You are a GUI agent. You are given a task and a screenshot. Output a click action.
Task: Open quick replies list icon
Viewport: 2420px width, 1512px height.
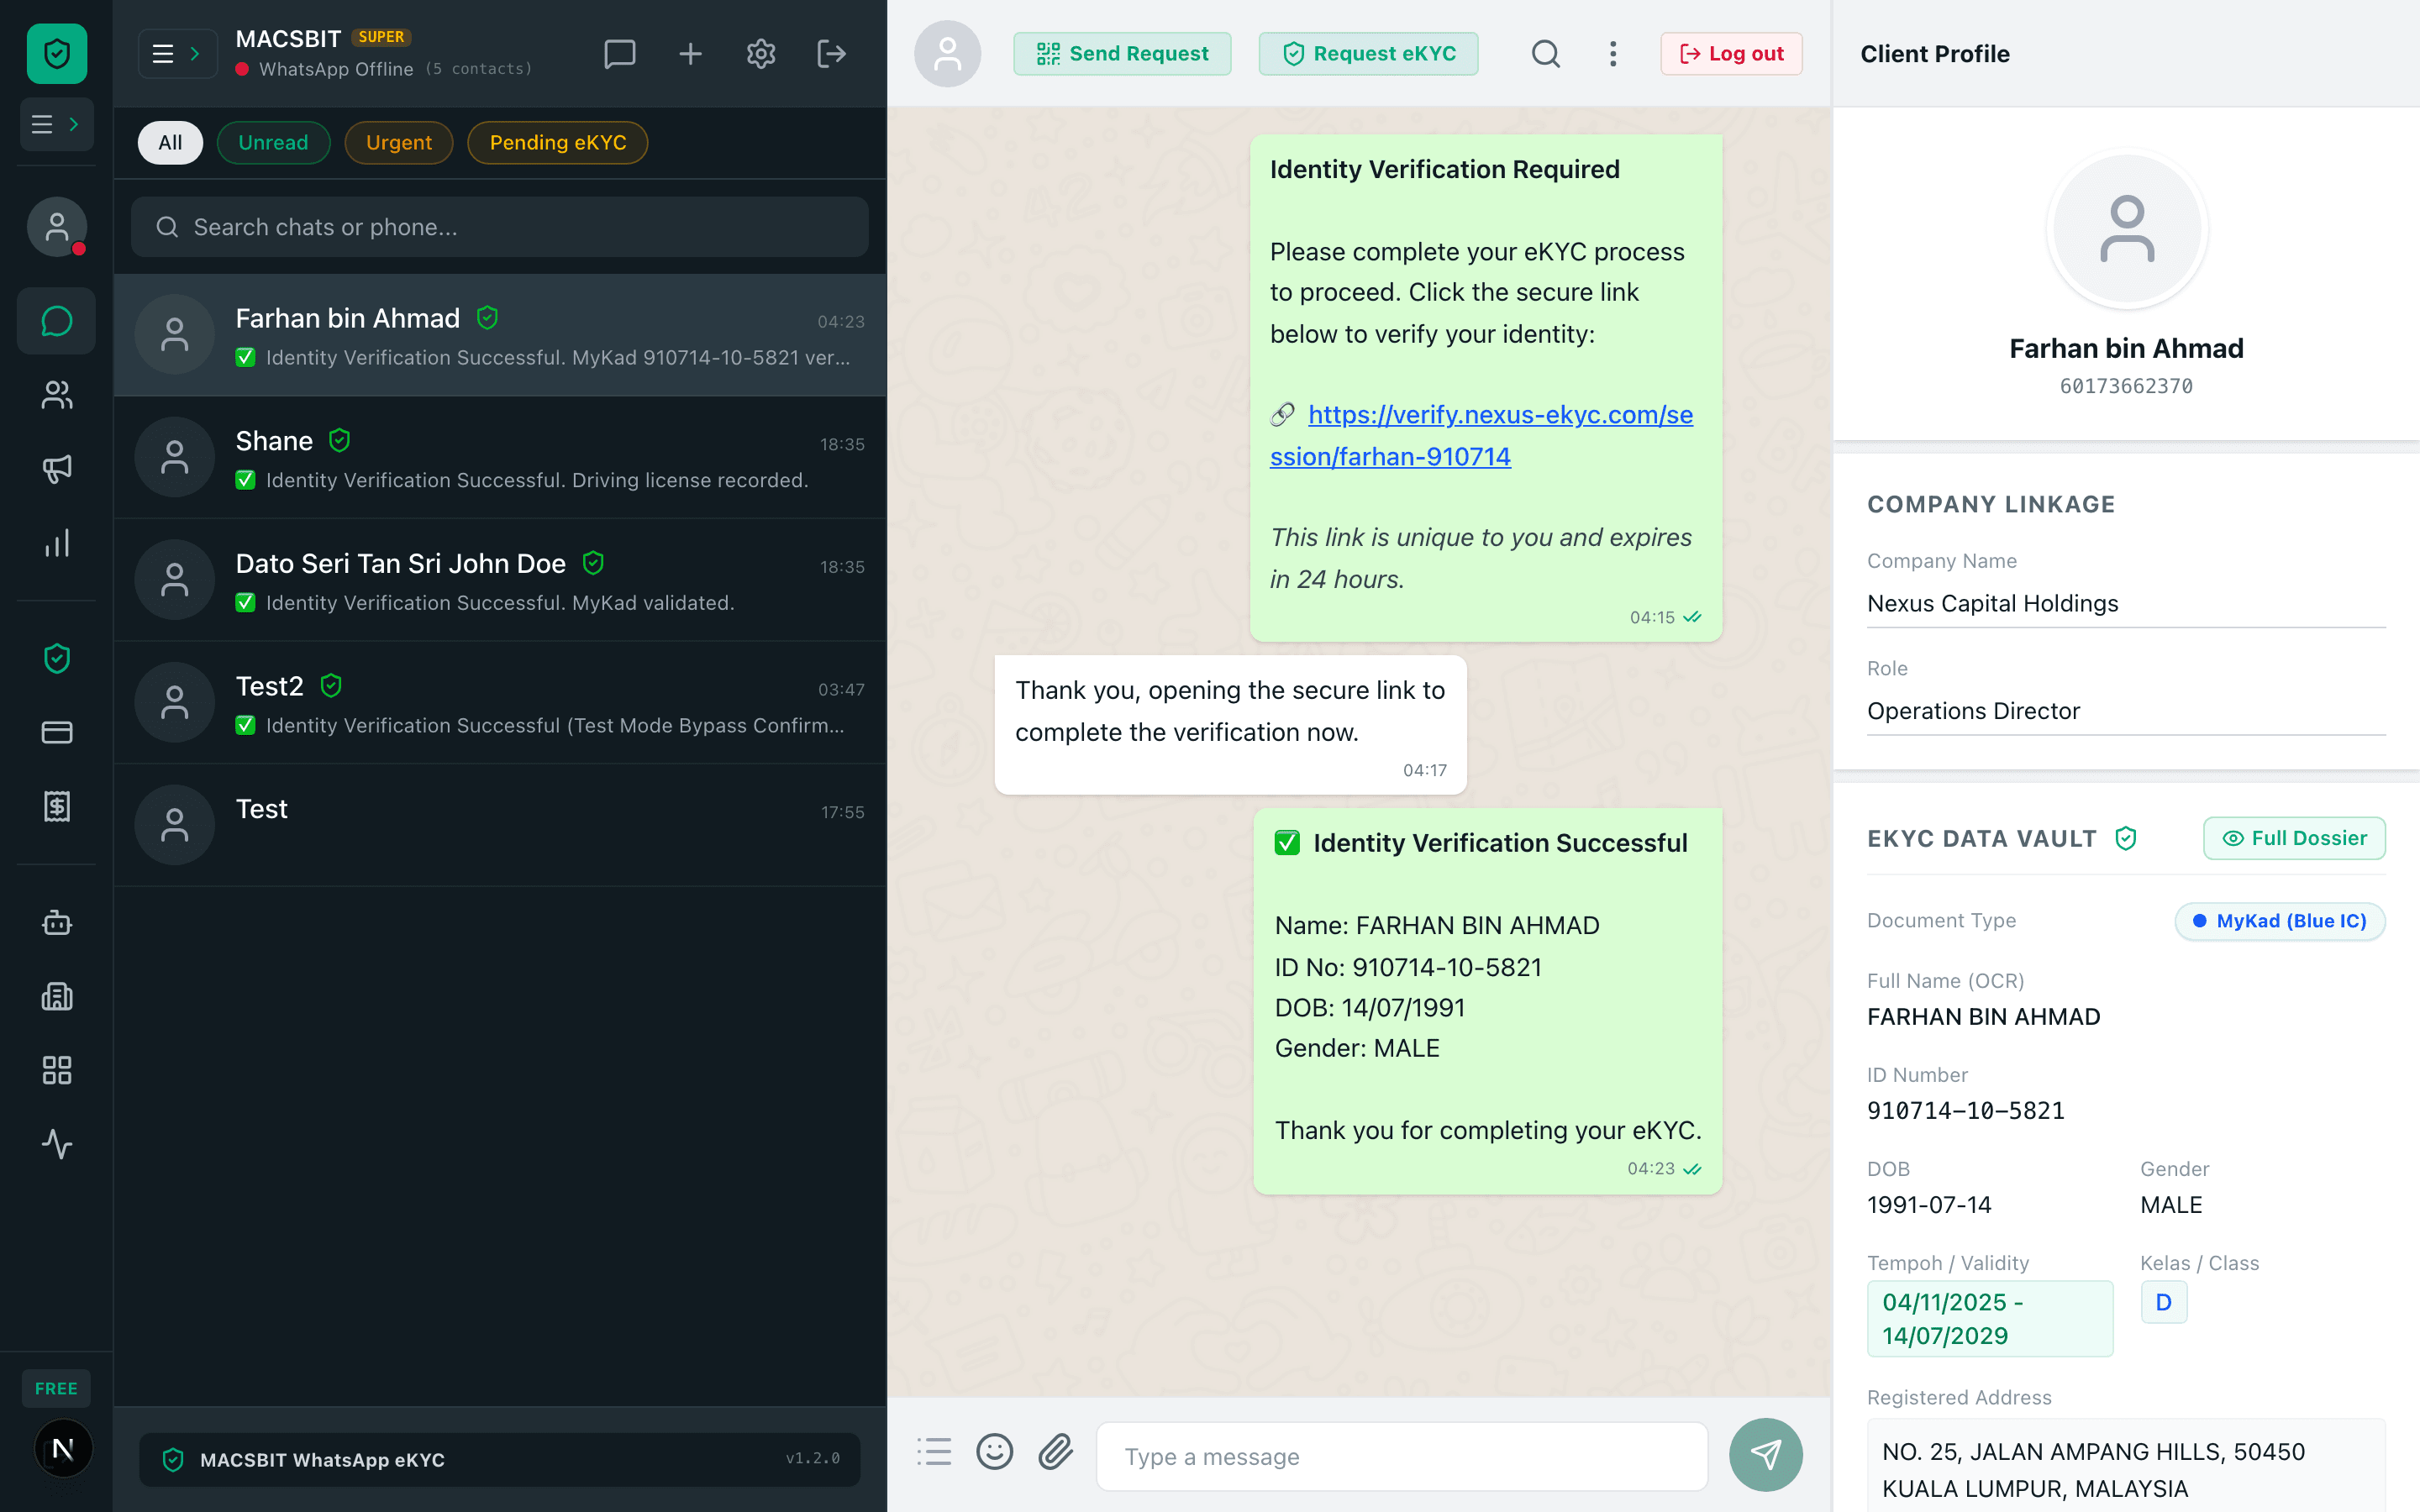tap(935, 1452)
